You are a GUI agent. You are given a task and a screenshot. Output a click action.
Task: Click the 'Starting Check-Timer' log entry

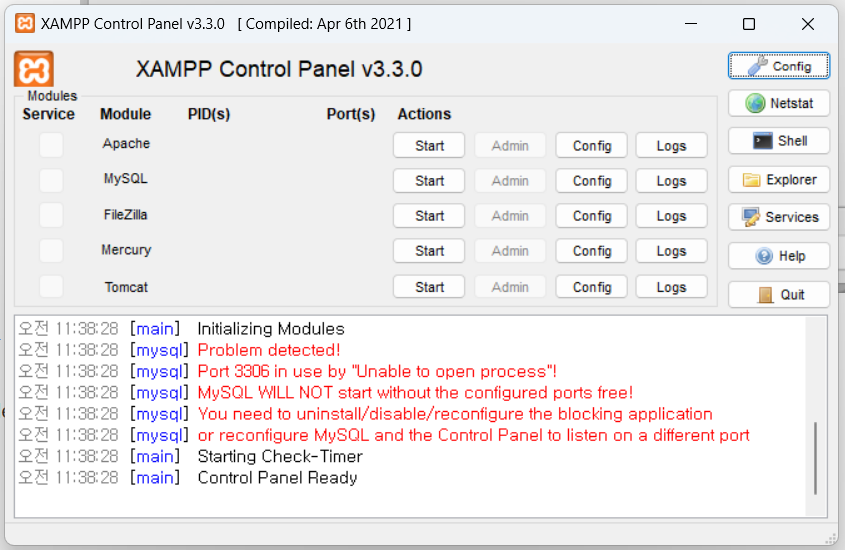[280, 457]
